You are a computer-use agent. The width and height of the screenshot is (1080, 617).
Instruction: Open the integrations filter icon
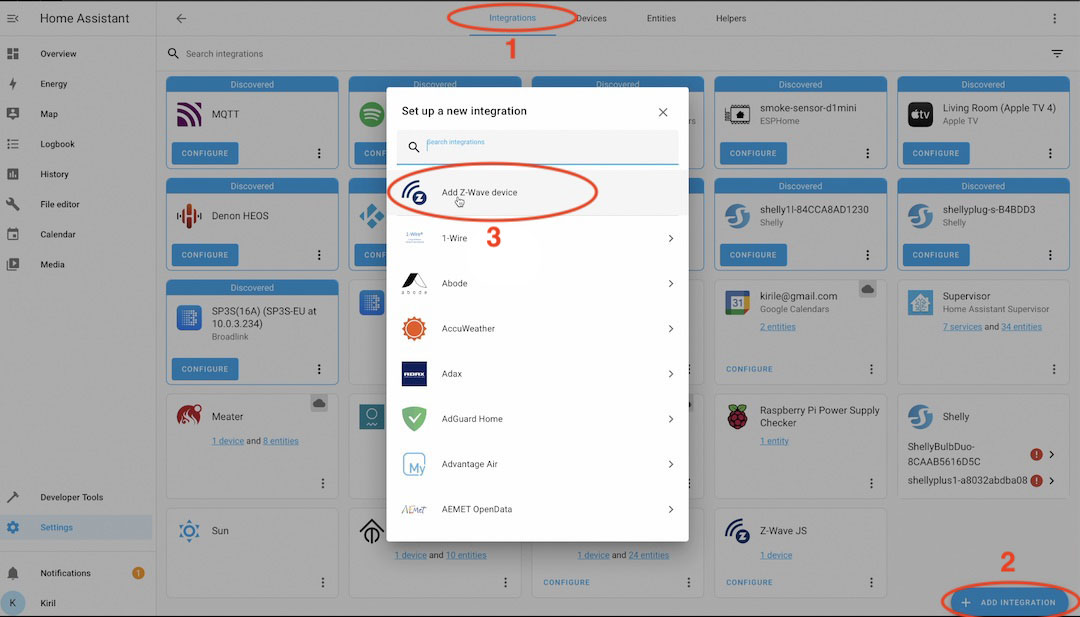[1057, 54]
